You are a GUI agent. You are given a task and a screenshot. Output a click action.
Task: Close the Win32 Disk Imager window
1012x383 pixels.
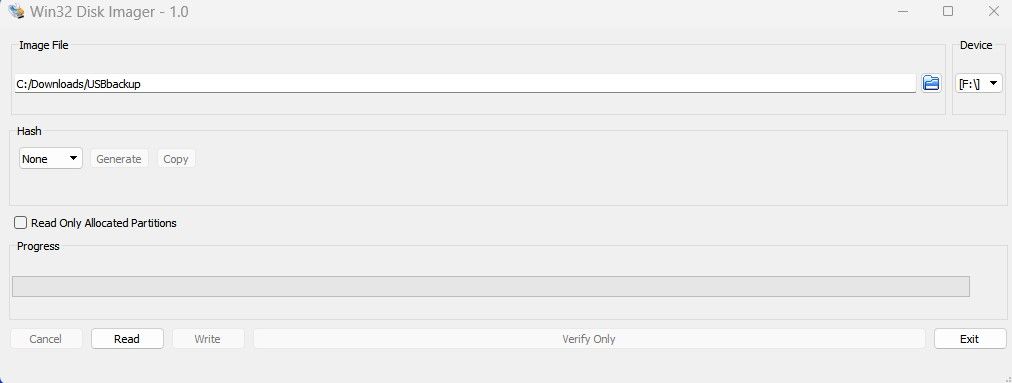coord(993,11)
